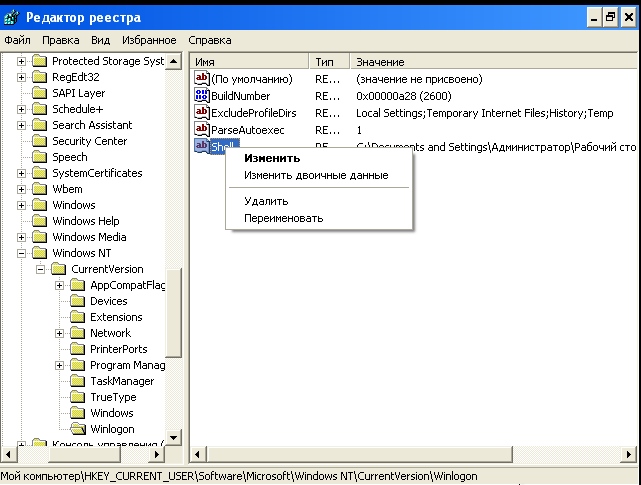The height and width of the screenshot is (485, 641).
Task: Select the open Winlogon folder icon
Action: [x=78, y=429]
